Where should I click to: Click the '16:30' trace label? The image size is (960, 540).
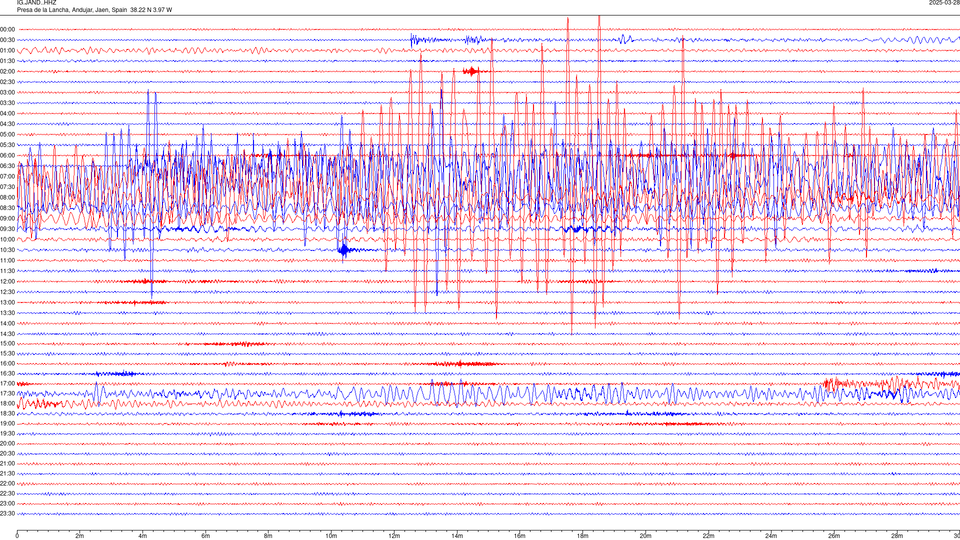pyautogui.click(x=7, y=373)
